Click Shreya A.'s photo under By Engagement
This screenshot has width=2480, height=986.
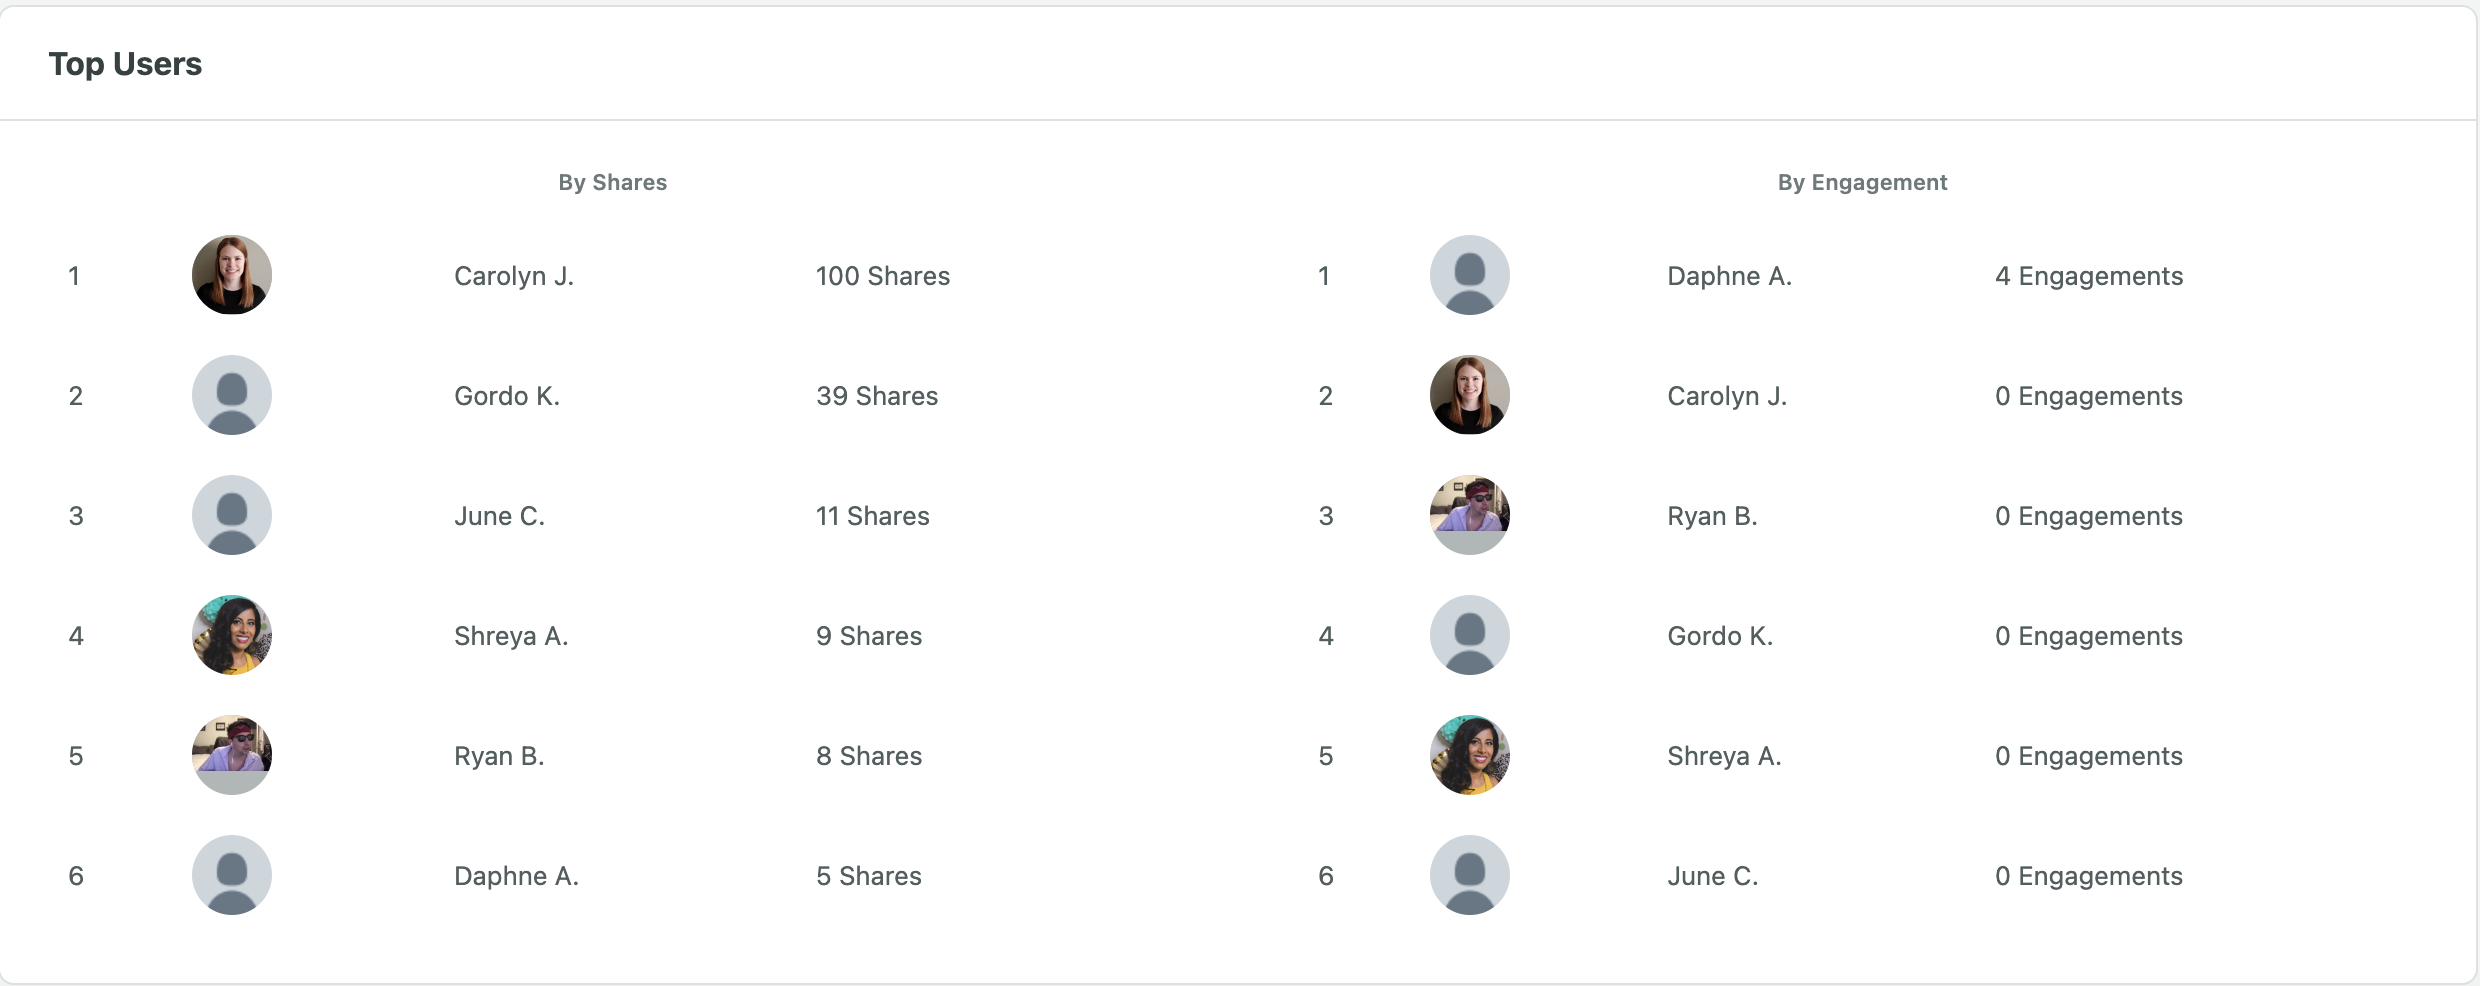click(x=1470, y=755)
